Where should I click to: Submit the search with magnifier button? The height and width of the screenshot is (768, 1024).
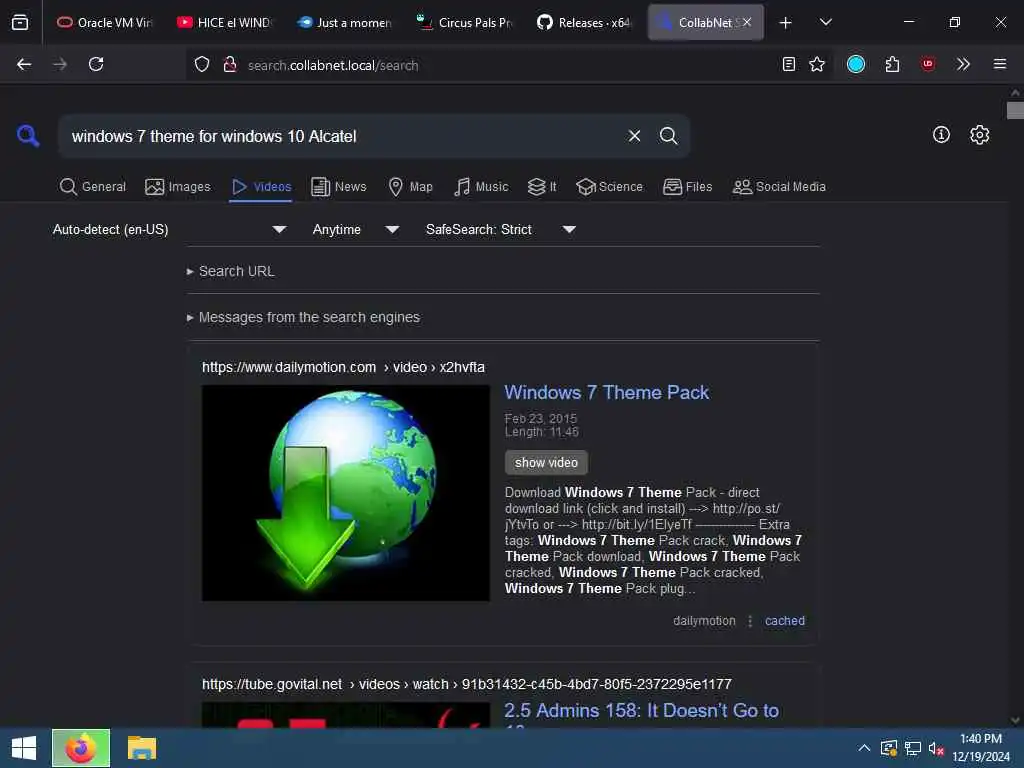668,136
